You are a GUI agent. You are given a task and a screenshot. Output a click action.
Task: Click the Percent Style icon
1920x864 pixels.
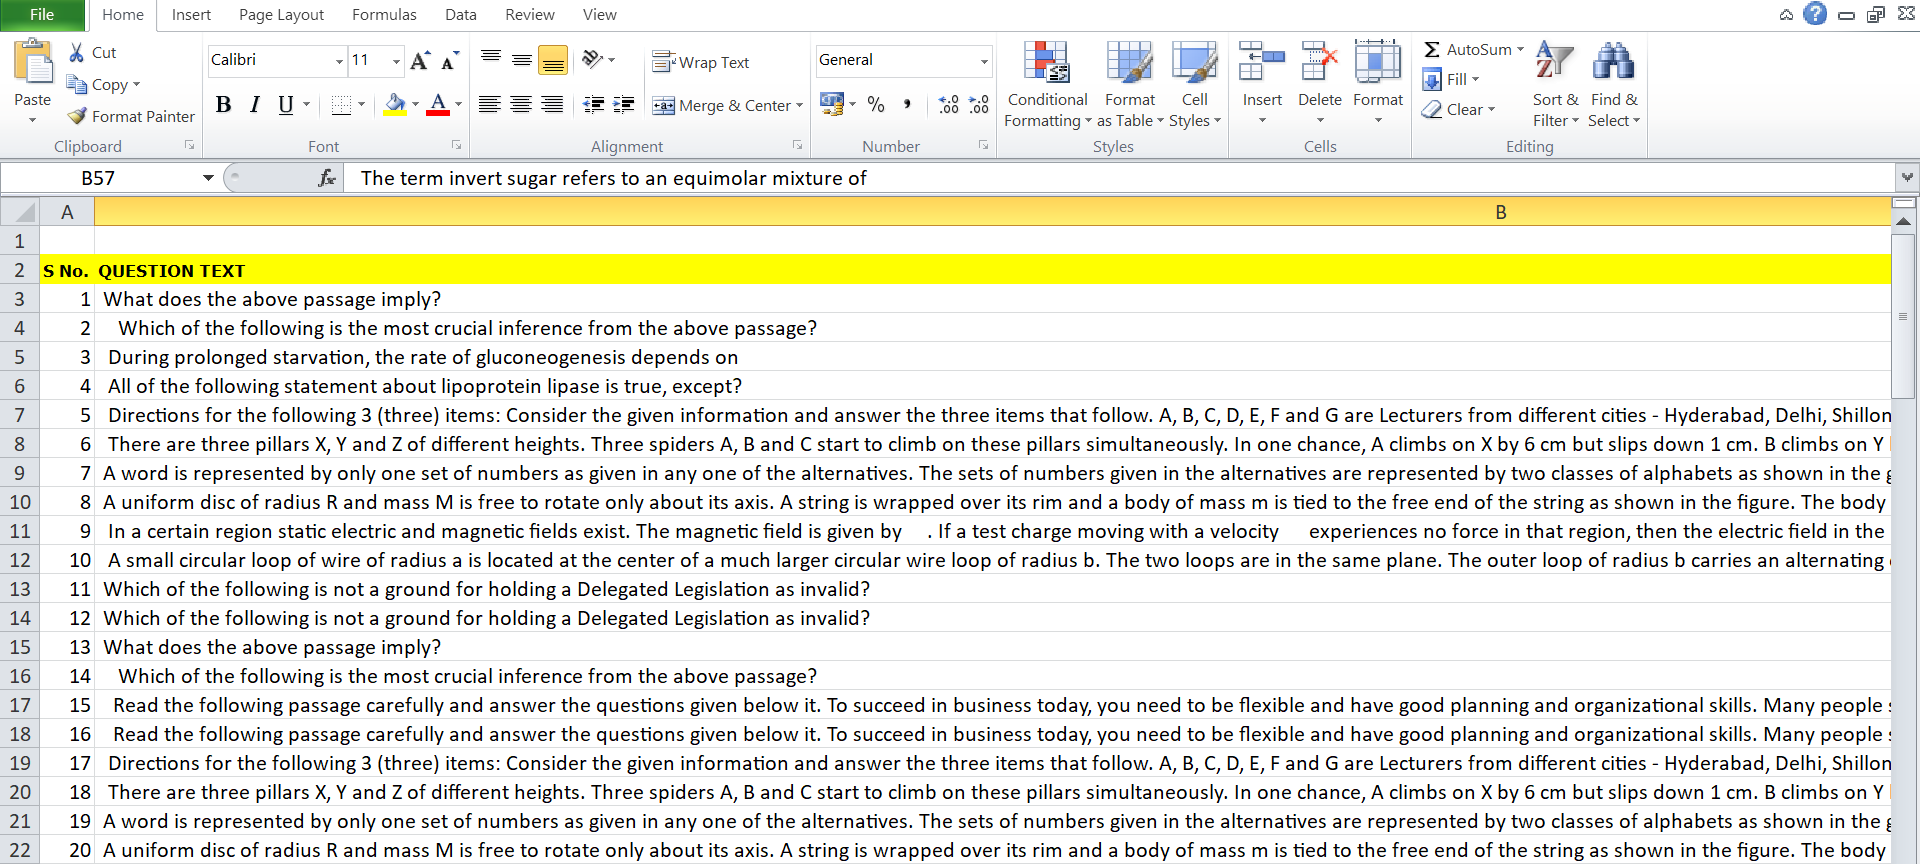(x=876, y=105)
